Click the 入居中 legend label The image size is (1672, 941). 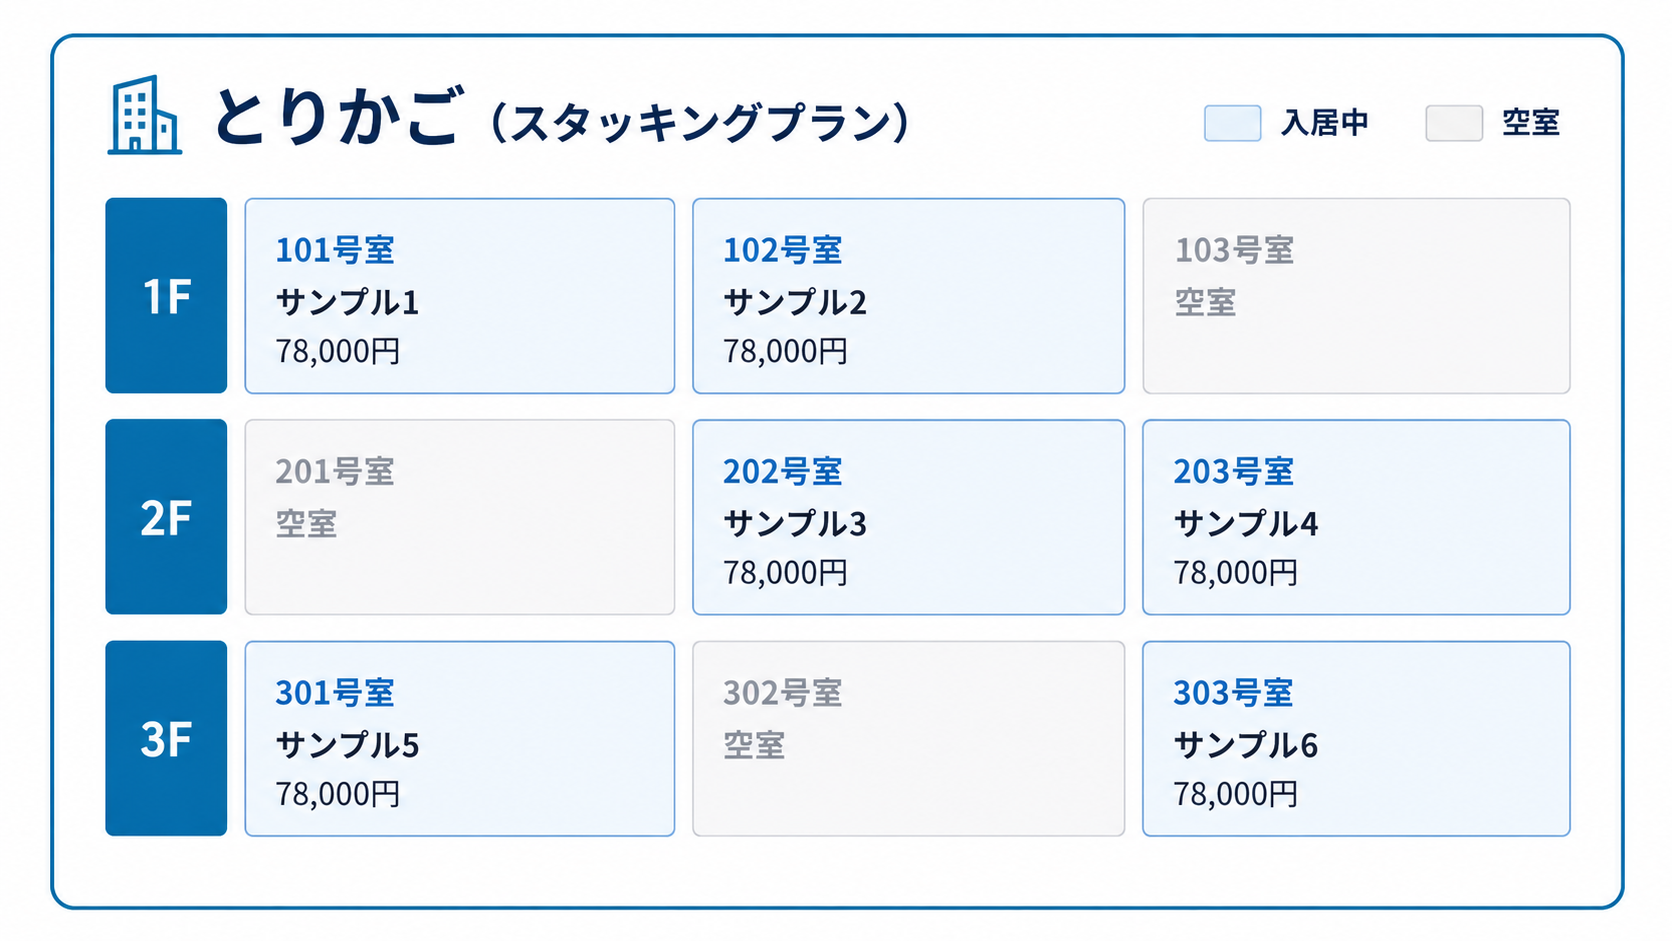pyautogui.click(x=1325, y=123)
